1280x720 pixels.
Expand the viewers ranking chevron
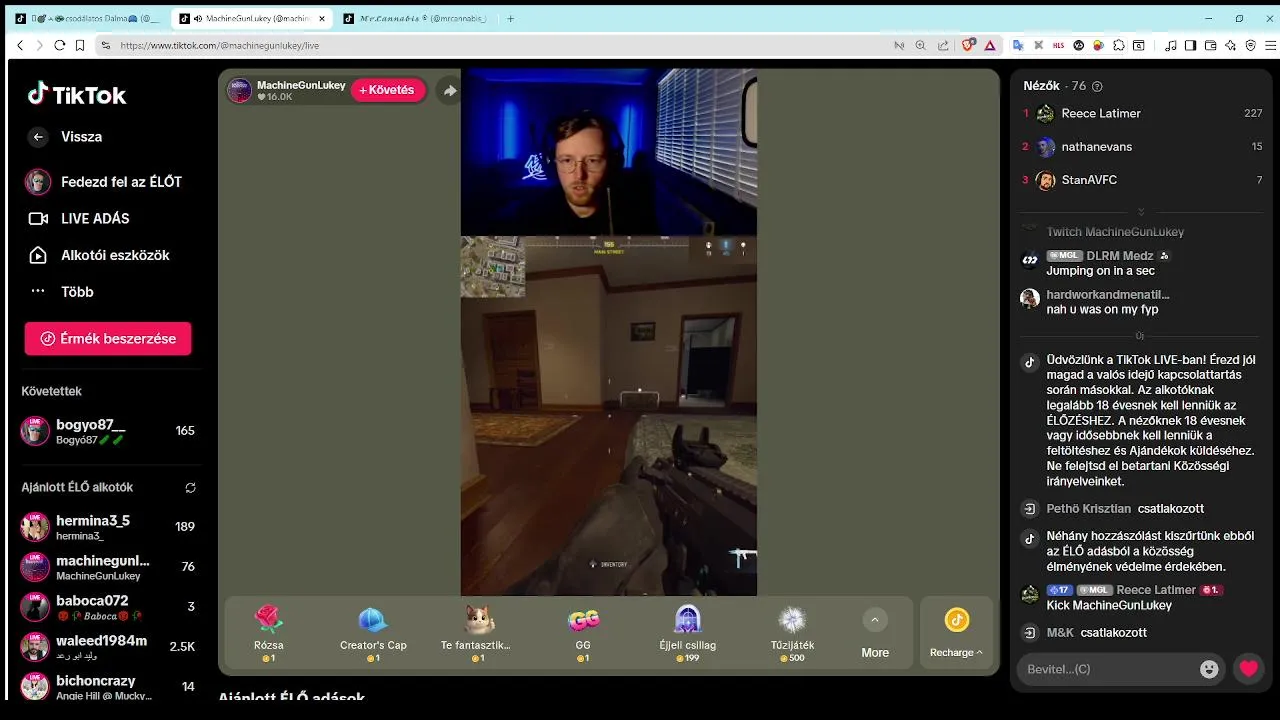pyautogui.click(x=1141, y=212)
